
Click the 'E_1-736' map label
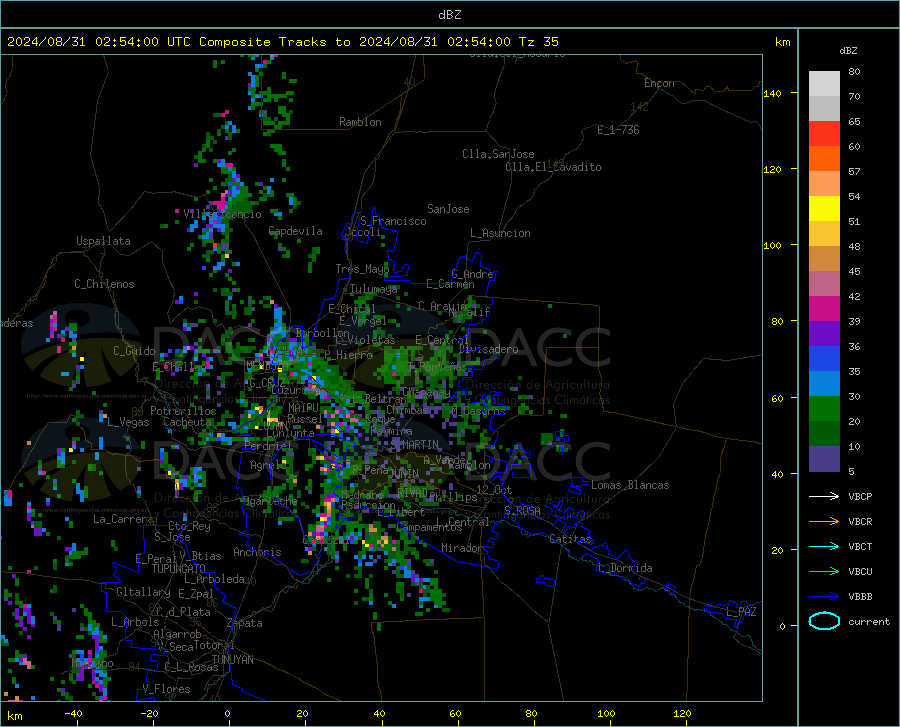618,130
